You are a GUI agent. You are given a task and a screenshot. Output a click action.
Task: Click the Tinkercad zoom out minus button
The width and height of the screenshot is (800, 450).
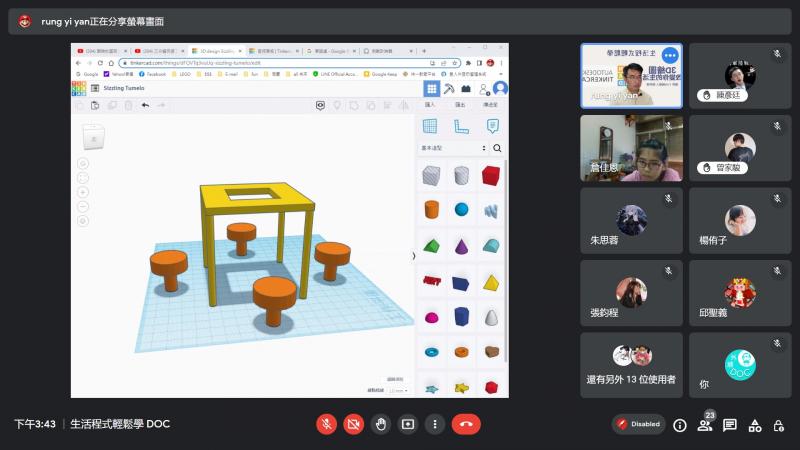pos(83,207)
